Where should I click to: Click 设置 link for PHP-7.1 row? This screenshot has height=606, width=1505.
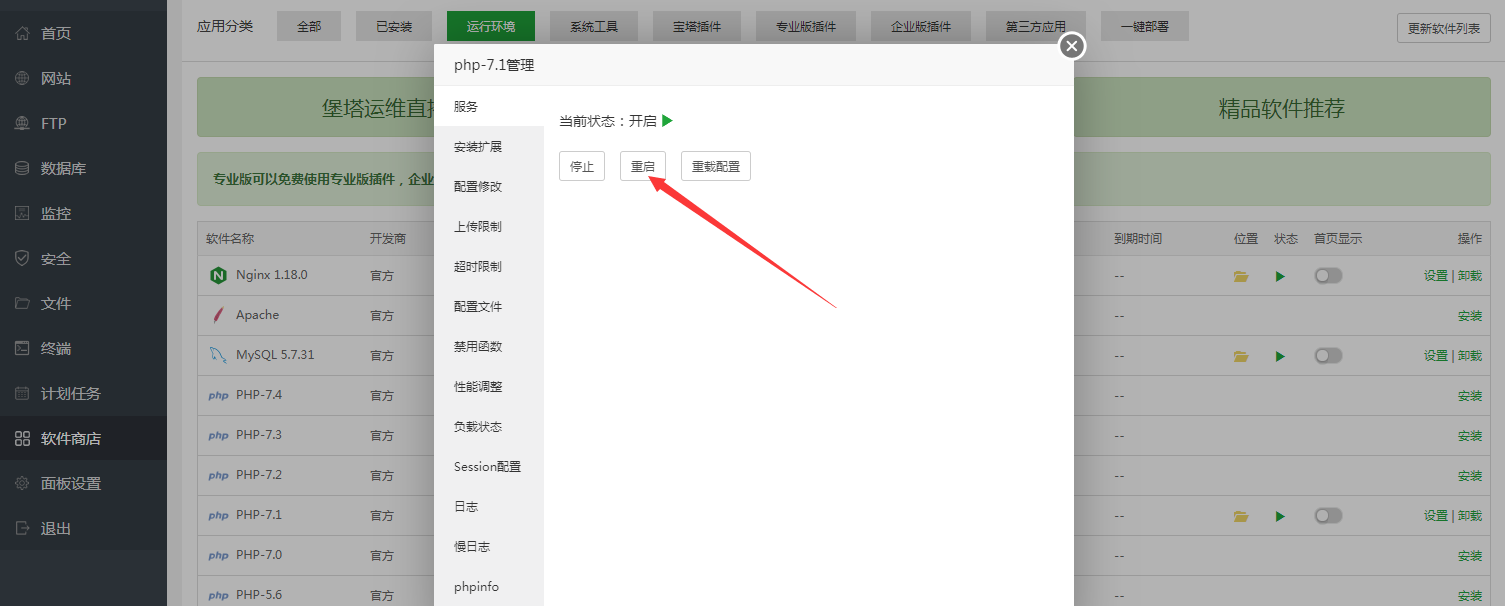[x=1436, y=516]
